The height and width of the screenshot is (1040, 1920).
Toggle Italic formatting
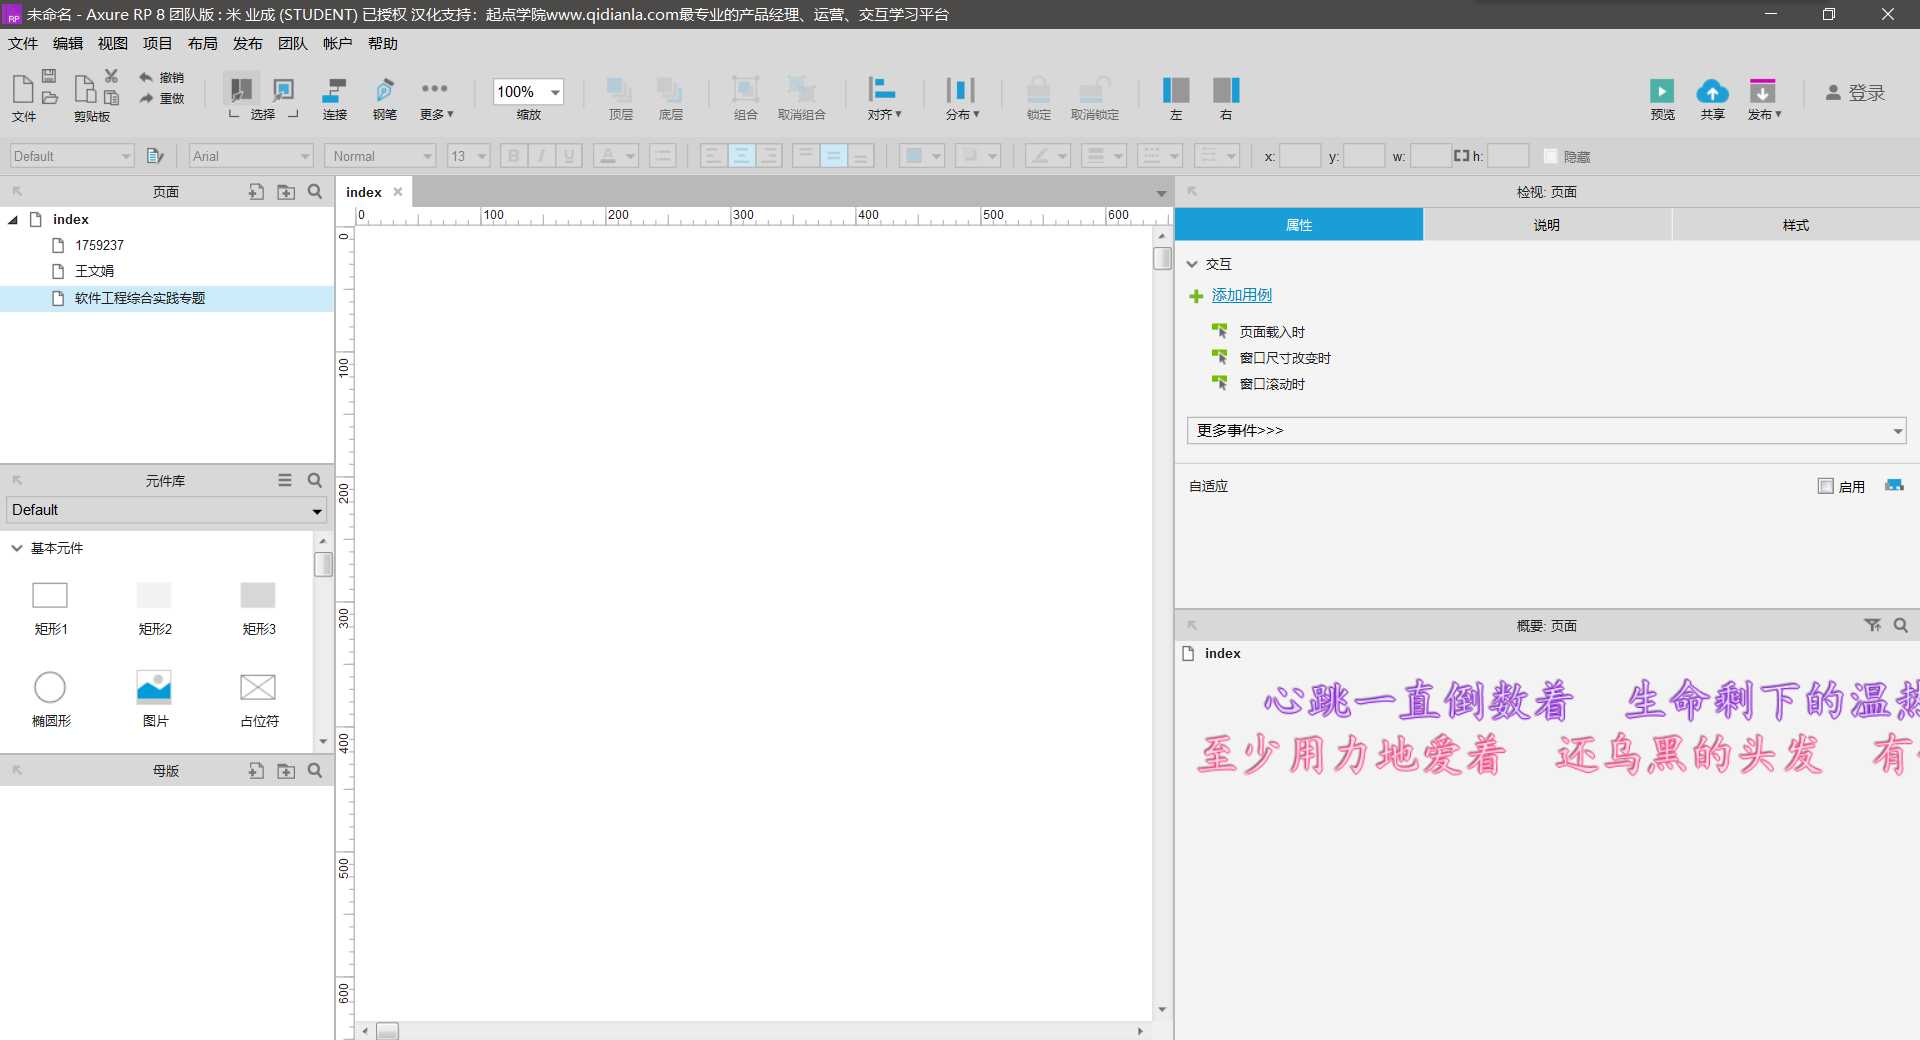(x=541, y=156)
